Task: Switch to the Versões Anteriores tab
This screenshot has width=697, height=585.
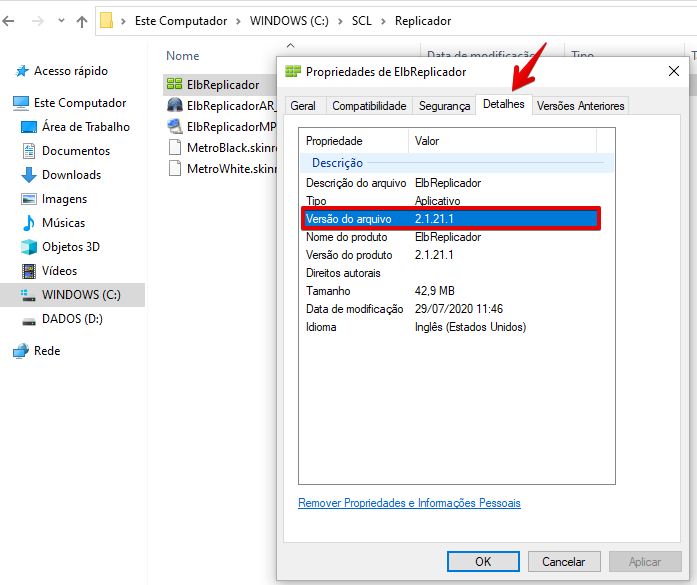Action: [581, 106]
